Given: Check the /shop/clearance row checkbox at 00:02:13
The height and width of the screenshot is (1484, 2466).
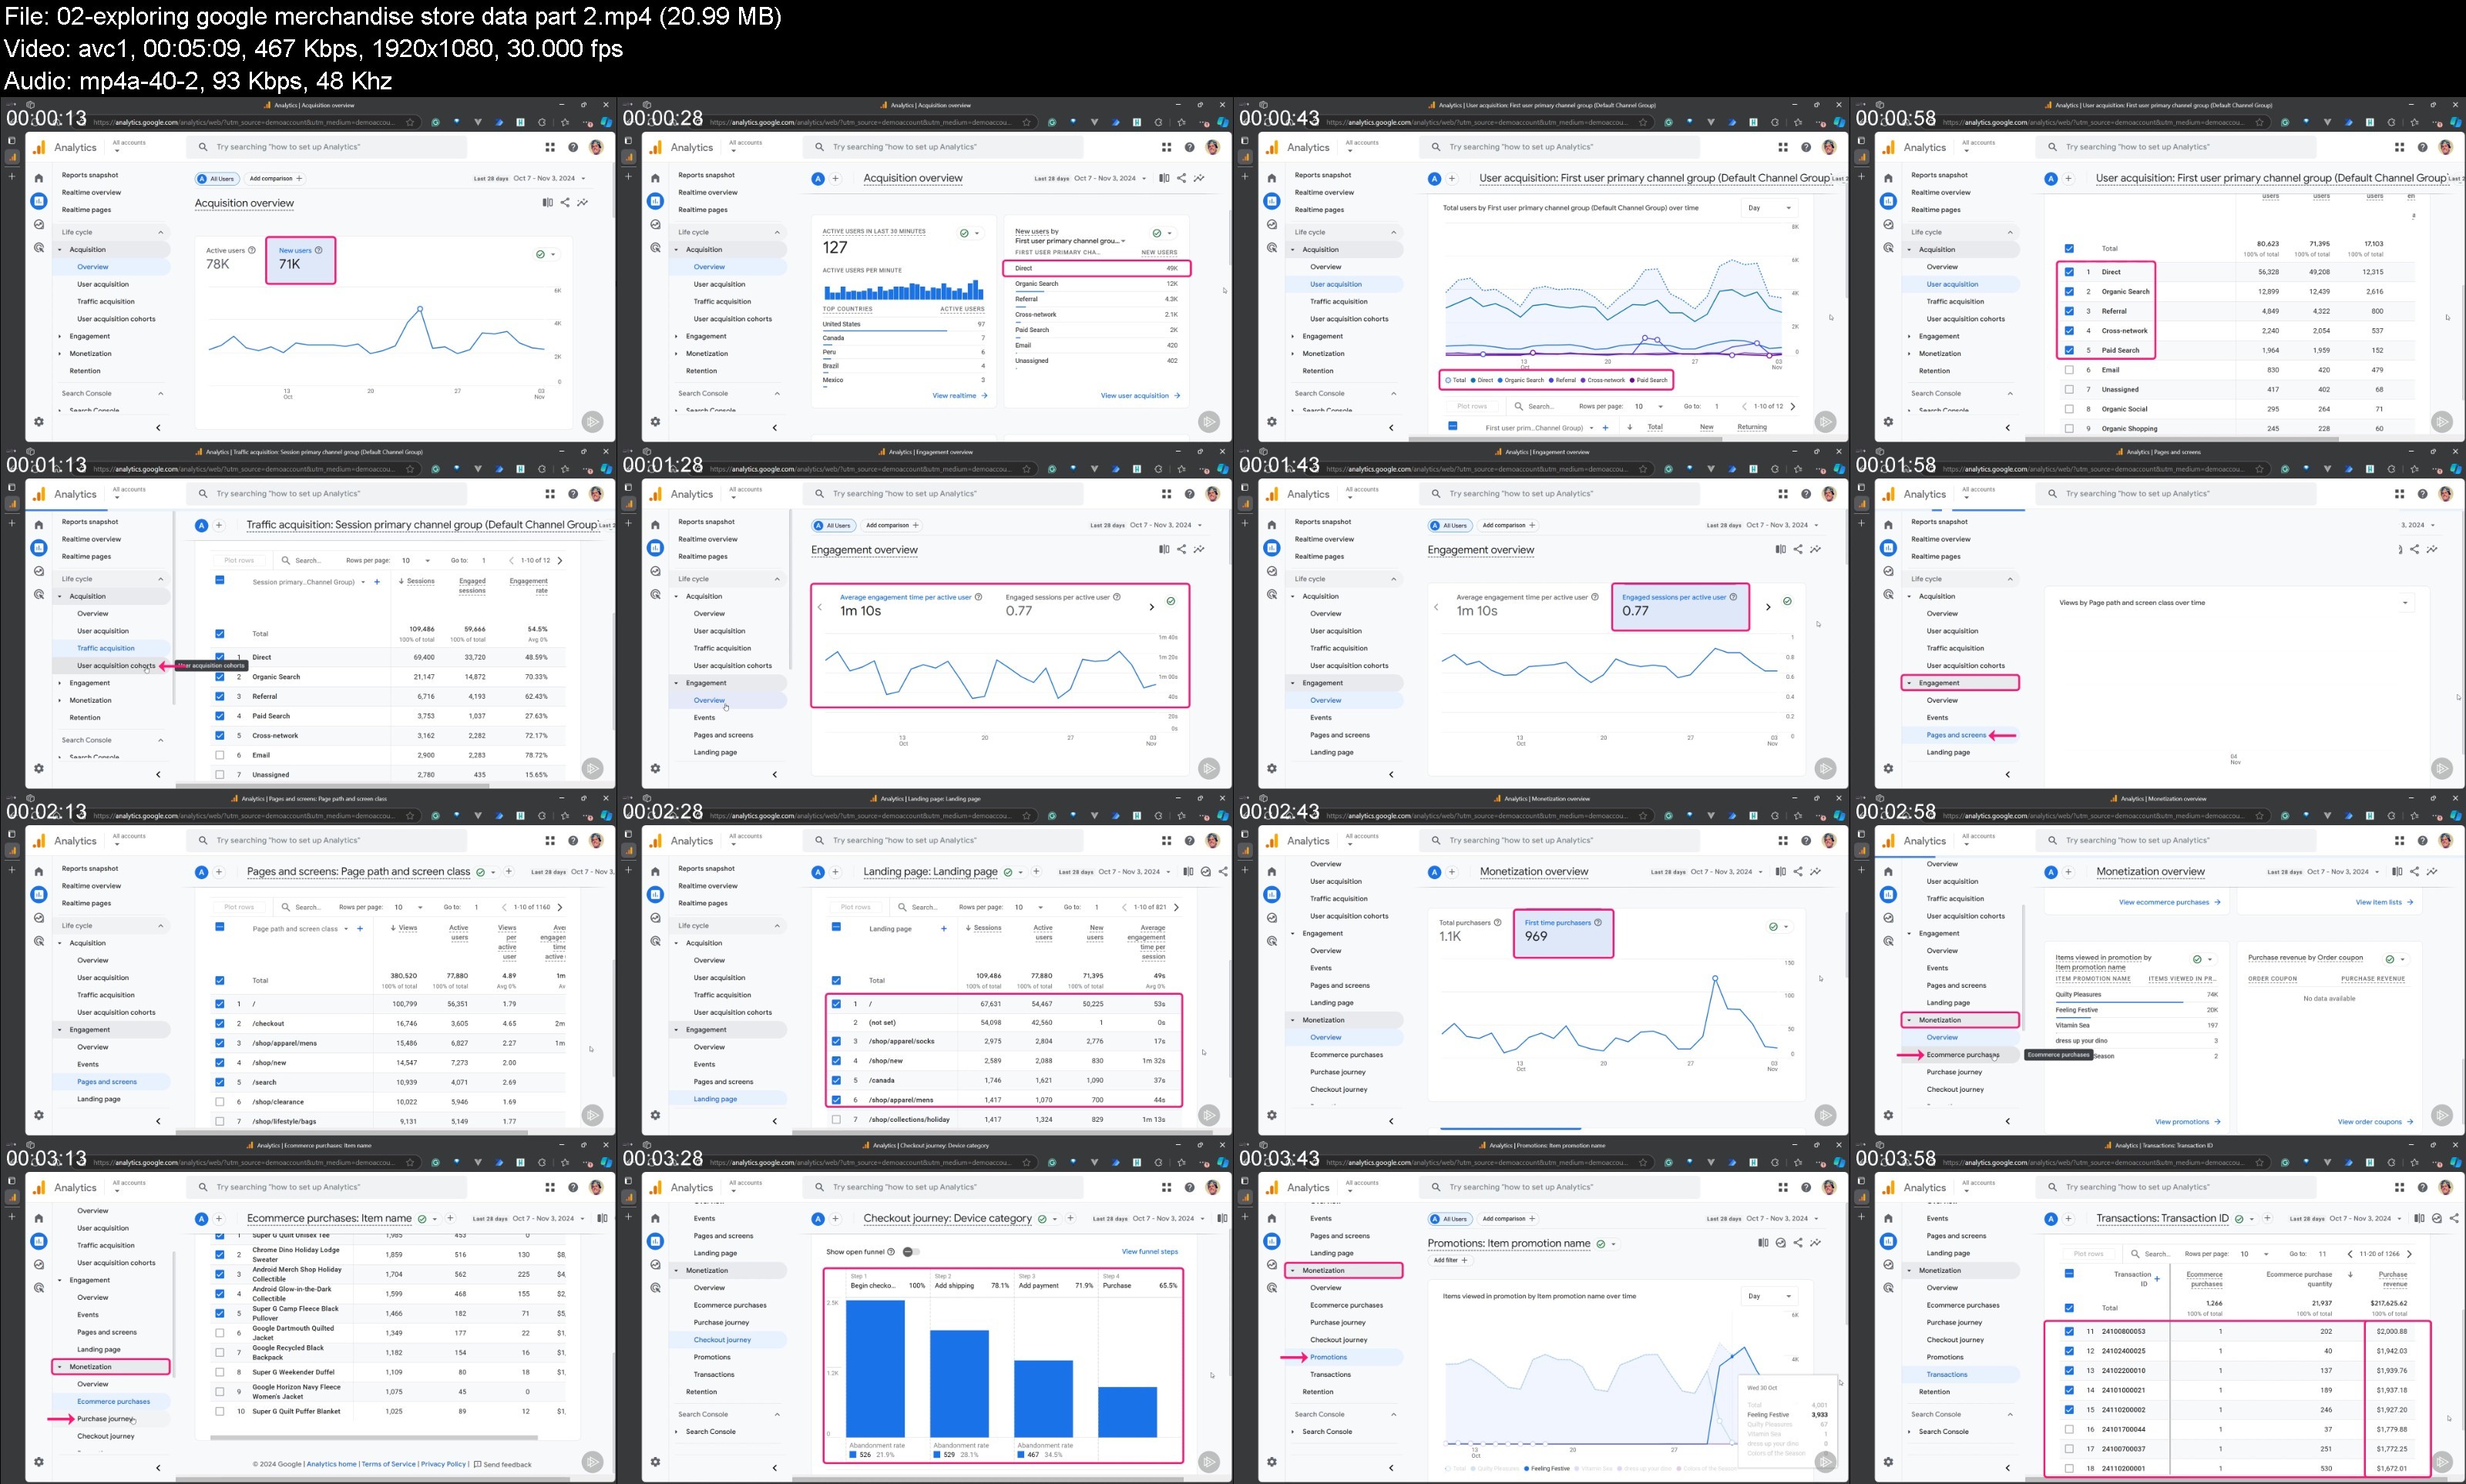Looking at the screenshot, I should pos(220,1101).
